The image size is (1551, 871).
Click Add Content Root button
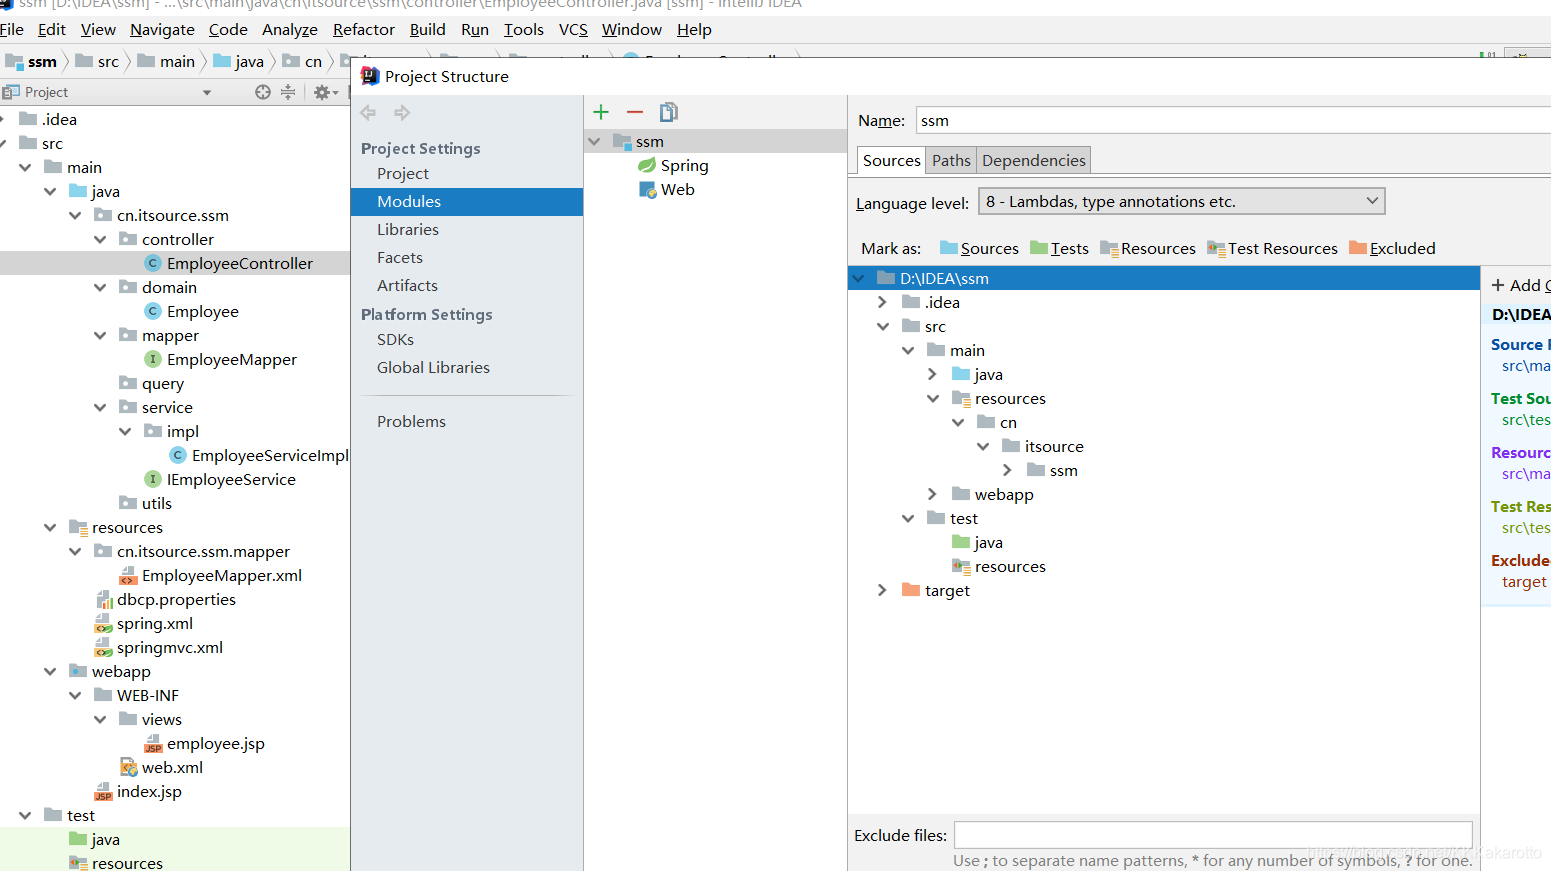click(x=1520, y=285)
